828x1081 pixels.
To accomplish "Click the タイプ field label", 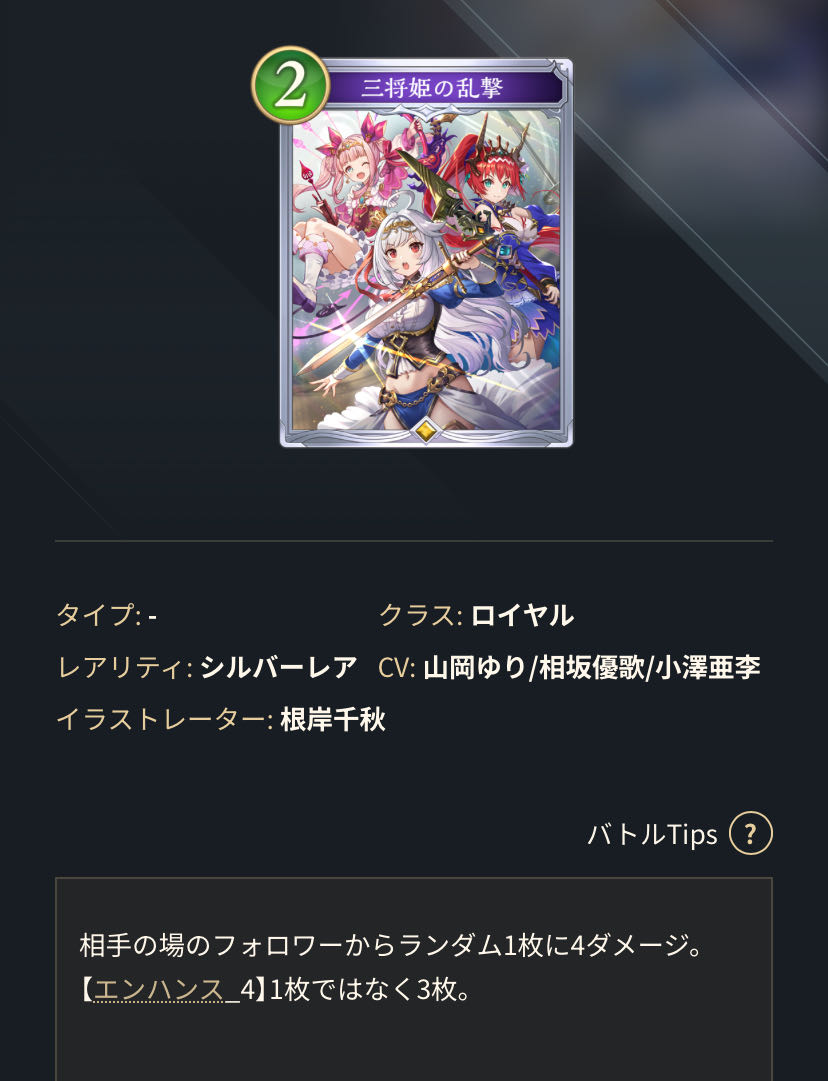I will [99, 615].
